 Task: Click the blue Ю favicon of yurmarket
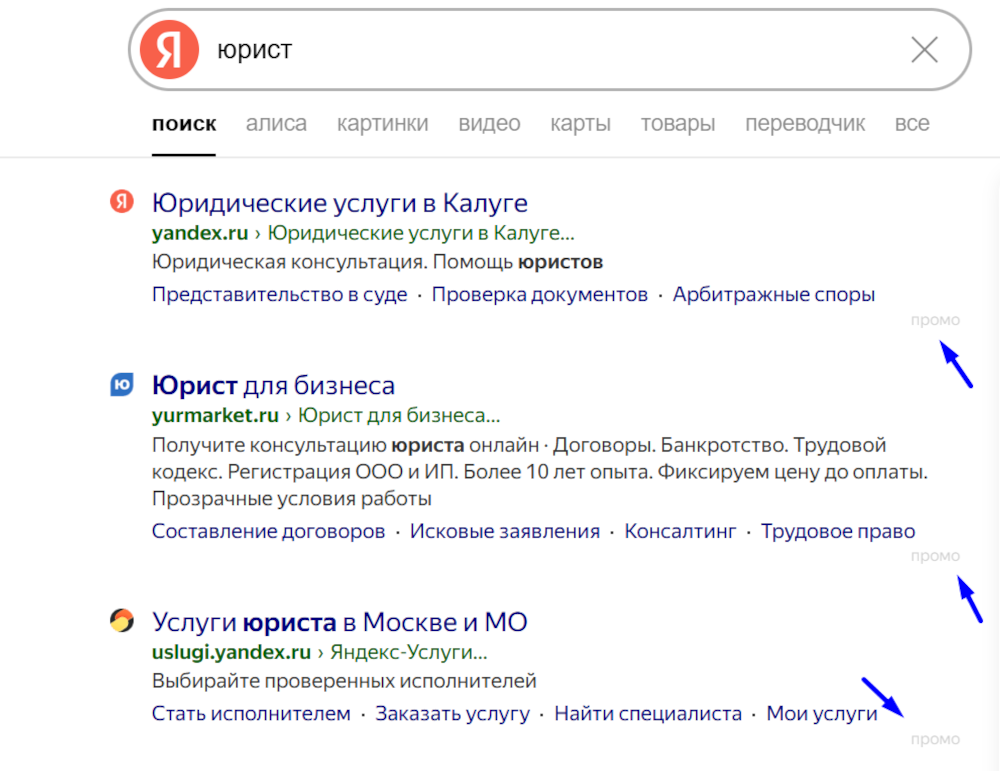point(121,385)
